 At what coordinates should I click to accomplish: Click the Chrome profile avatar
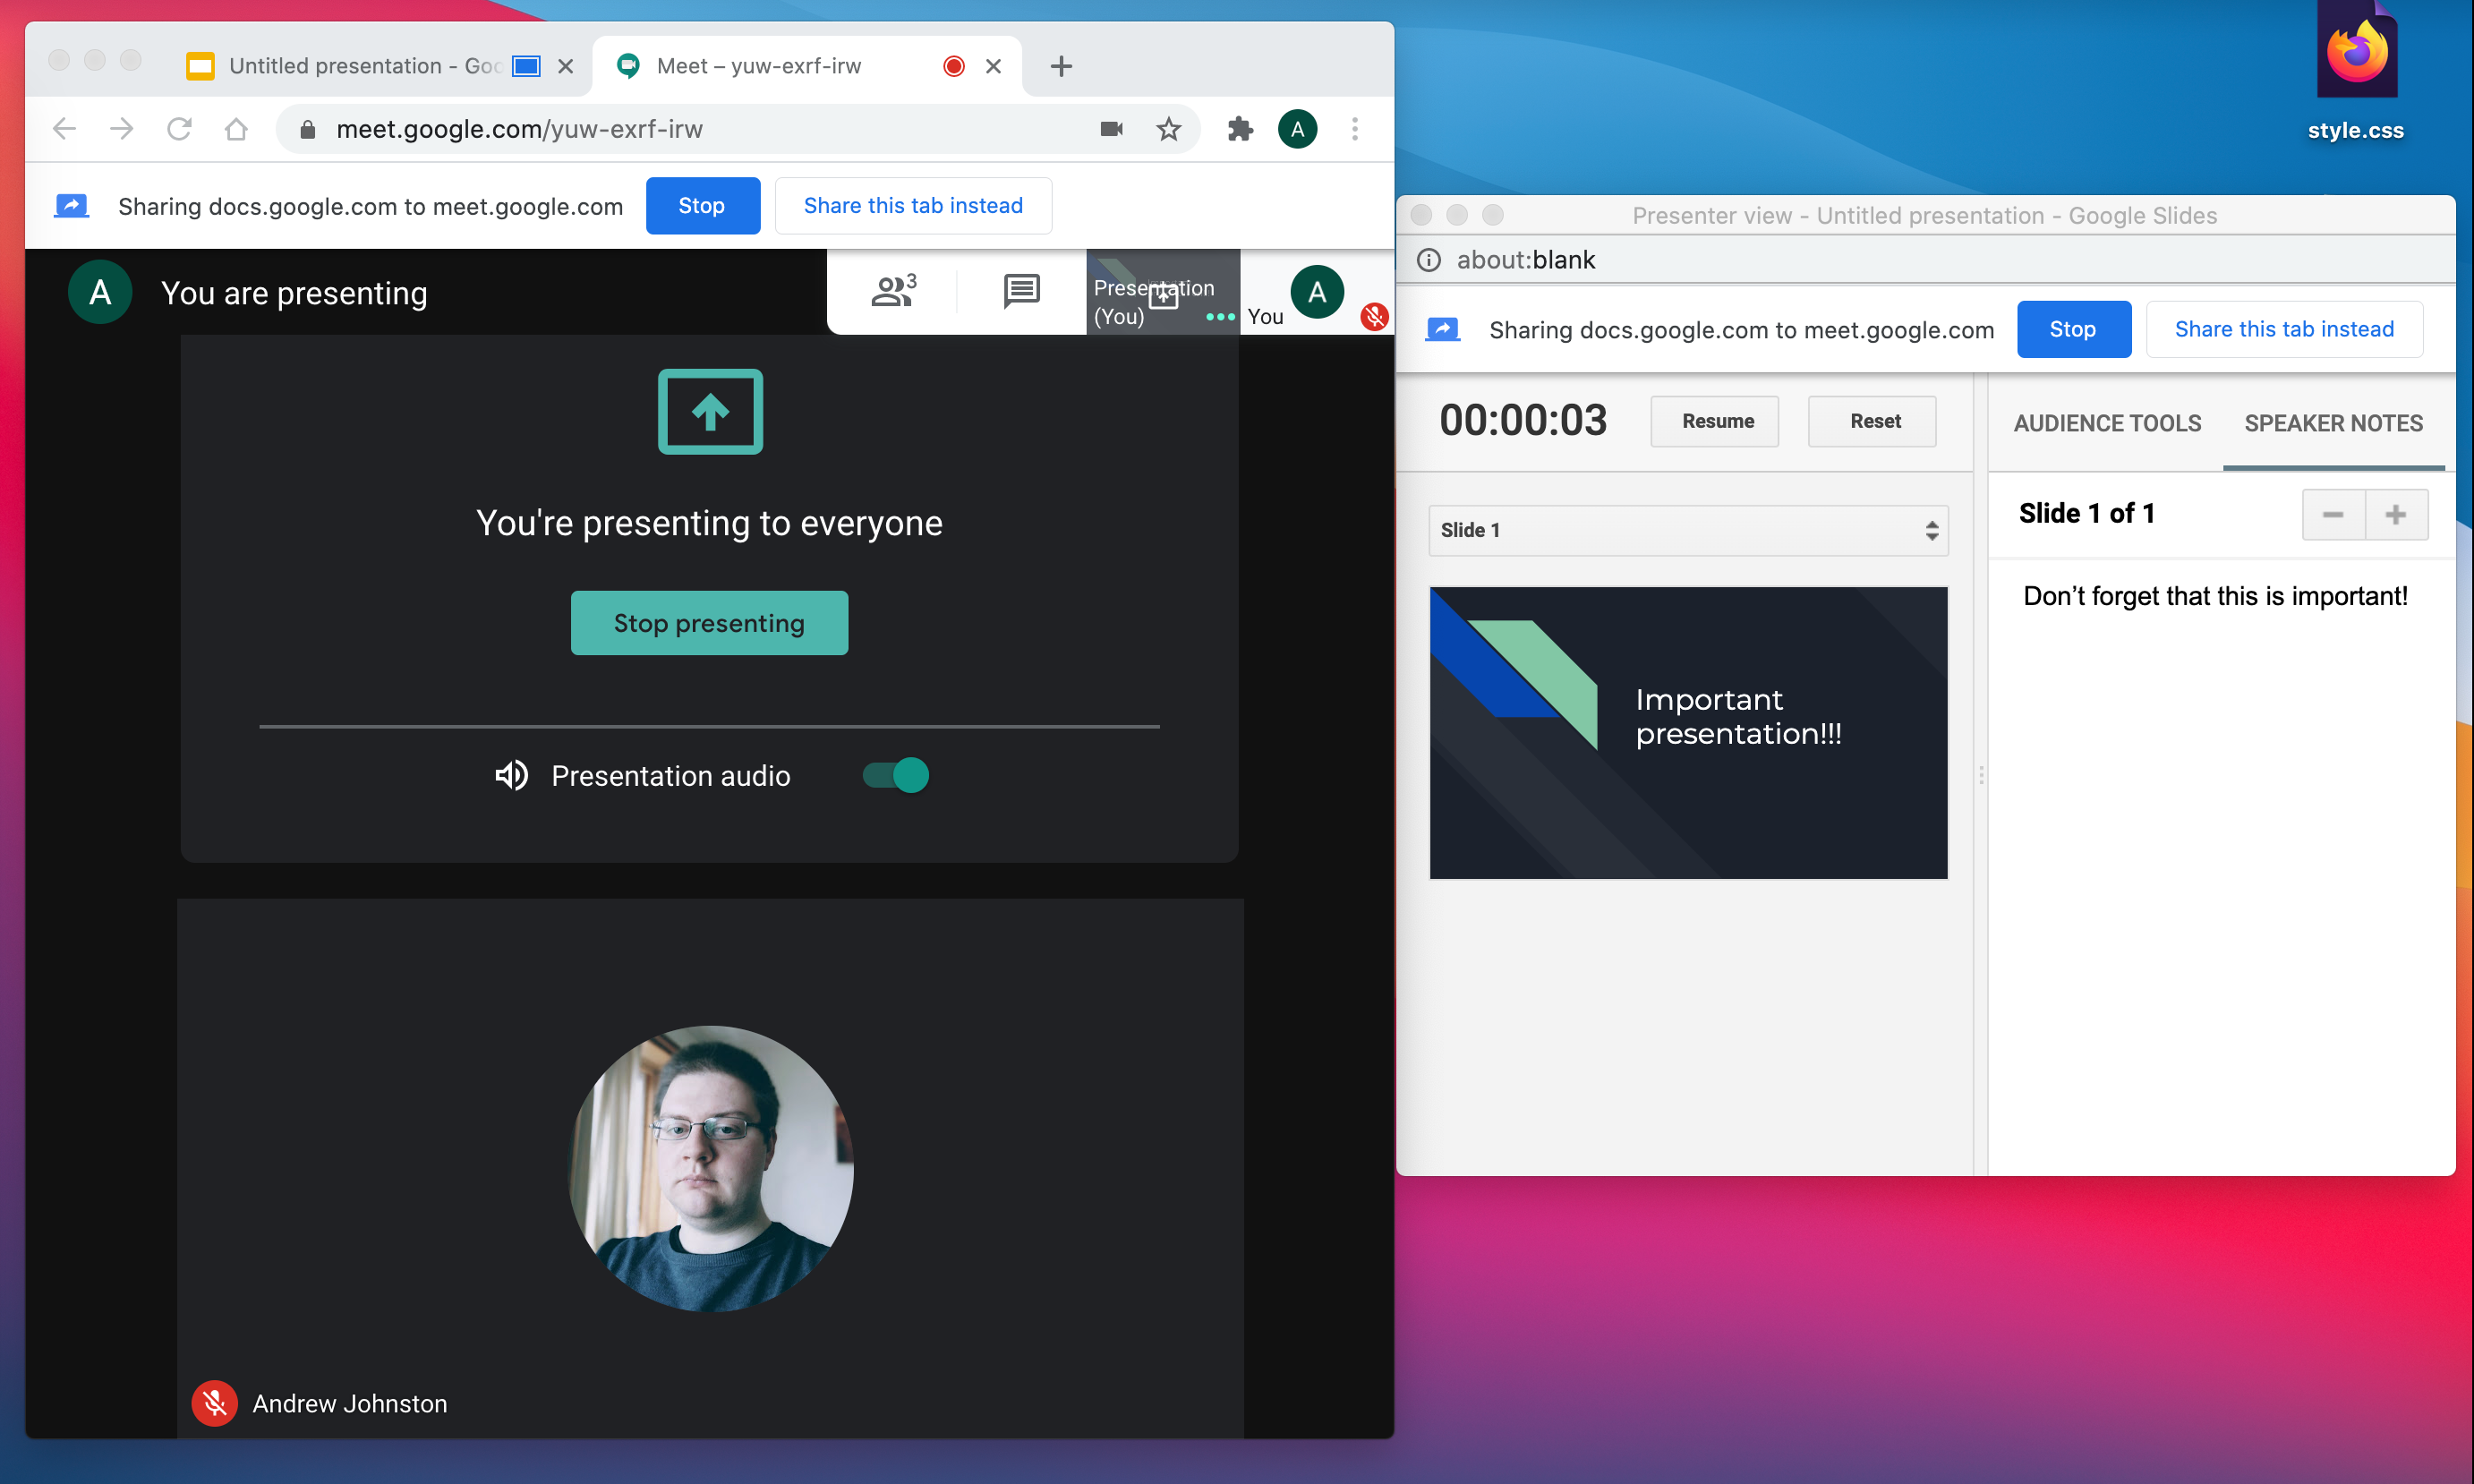pos(1297,128)
